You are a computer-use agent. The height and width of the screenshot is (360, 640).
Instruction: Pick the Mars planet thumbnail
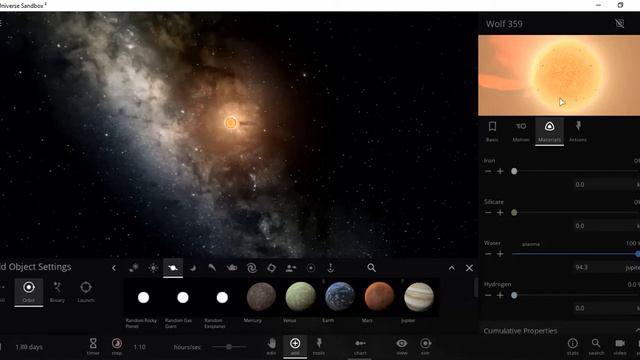[x=379, y=297]
